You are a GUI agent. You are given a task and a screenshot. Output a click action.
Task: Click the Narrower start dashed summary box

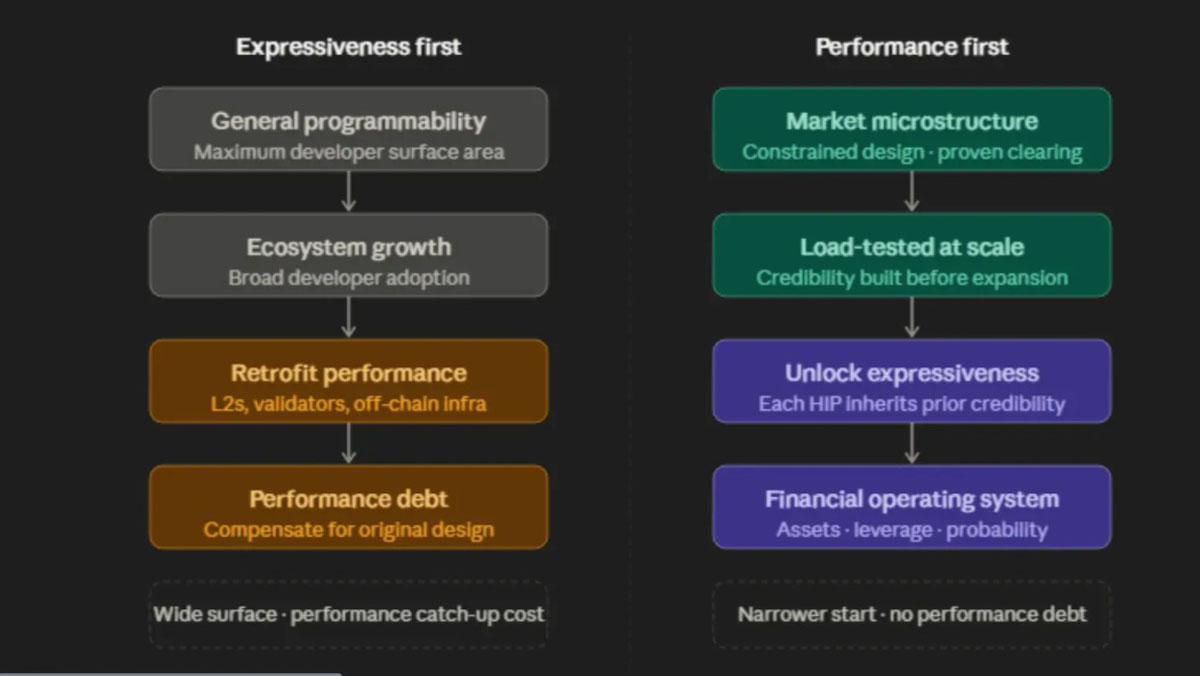911,614
